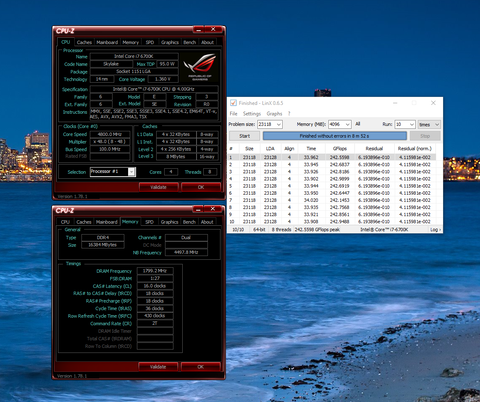Screen dimensions: 480x402
Task: Click Validate in lower CPU-Z Memory window
Action: [x=158, y=367]
